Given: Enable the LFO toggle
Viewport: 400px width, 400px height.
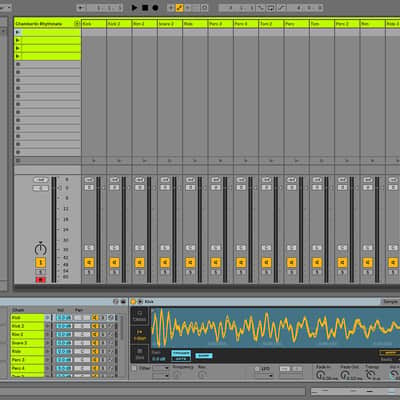Looking at the screenshot, I should pos(257,369).
